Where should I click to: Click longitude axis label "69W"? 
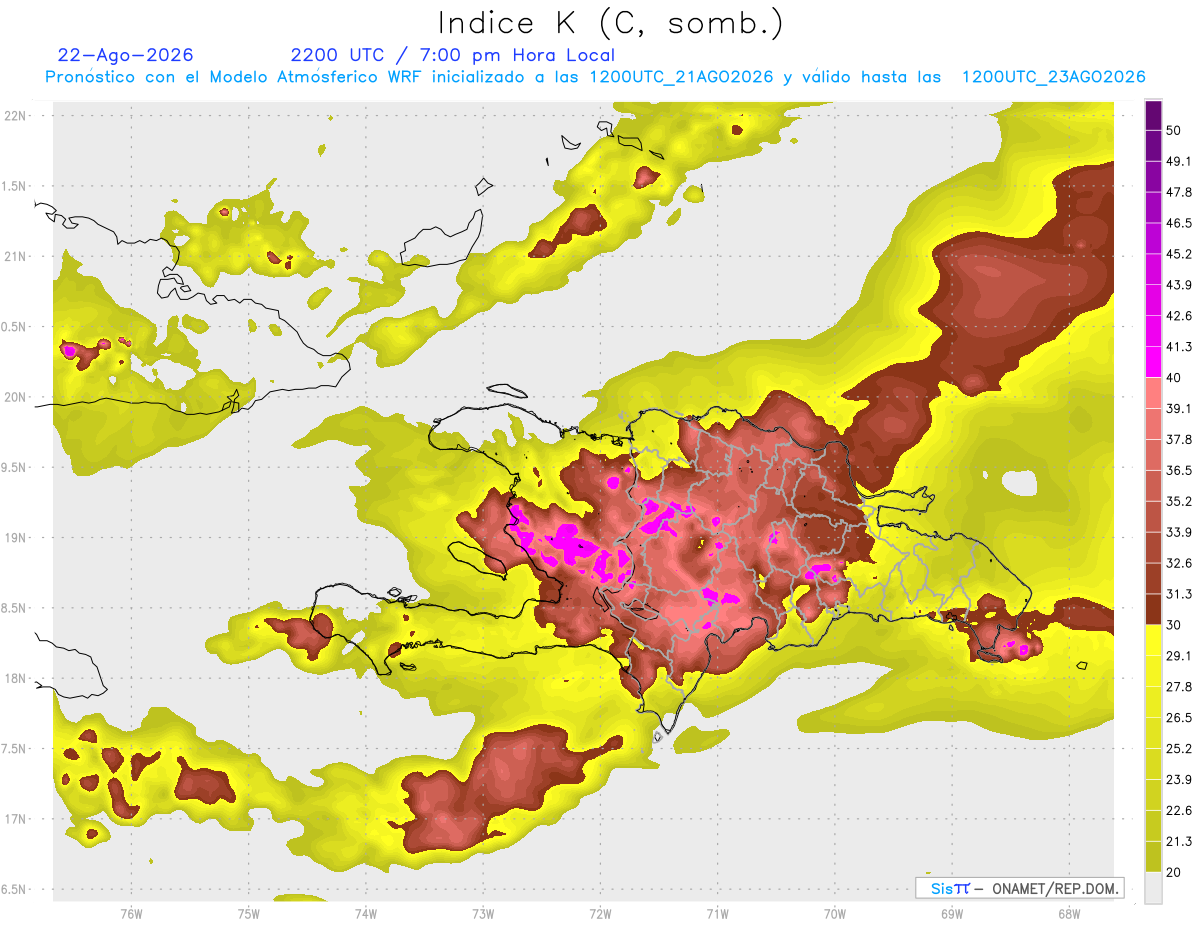coord(951,914)
